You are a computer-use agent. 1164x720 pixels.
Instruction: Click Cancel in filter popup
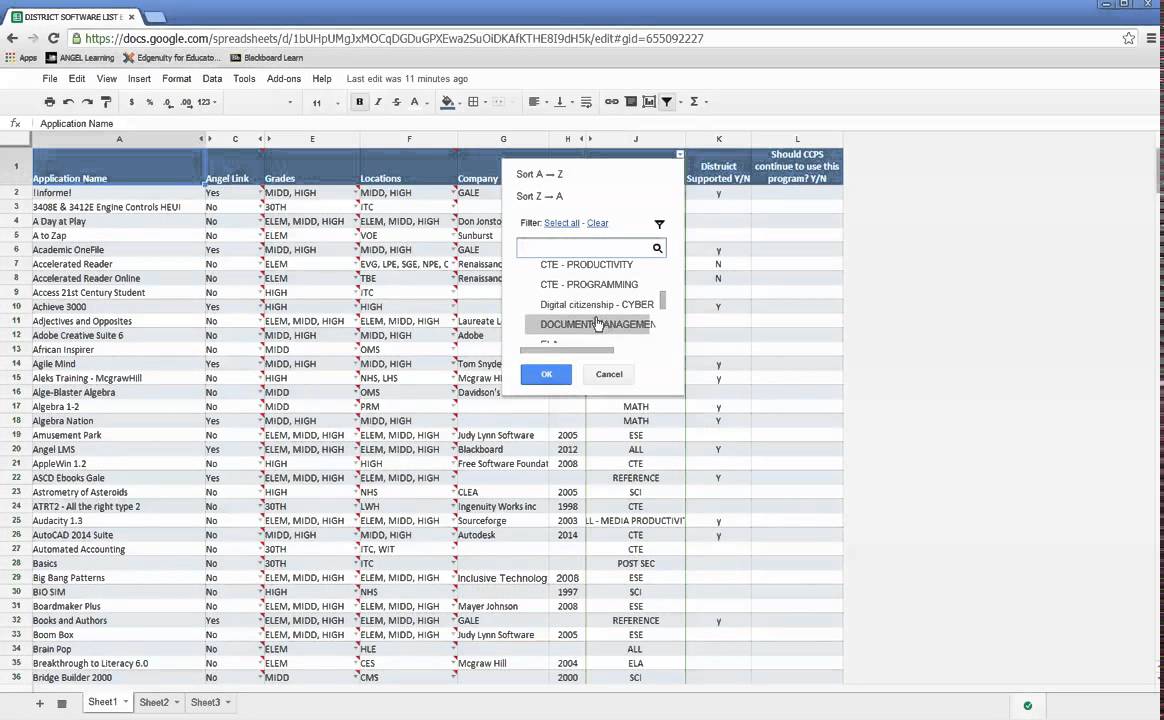click(609, 374)
